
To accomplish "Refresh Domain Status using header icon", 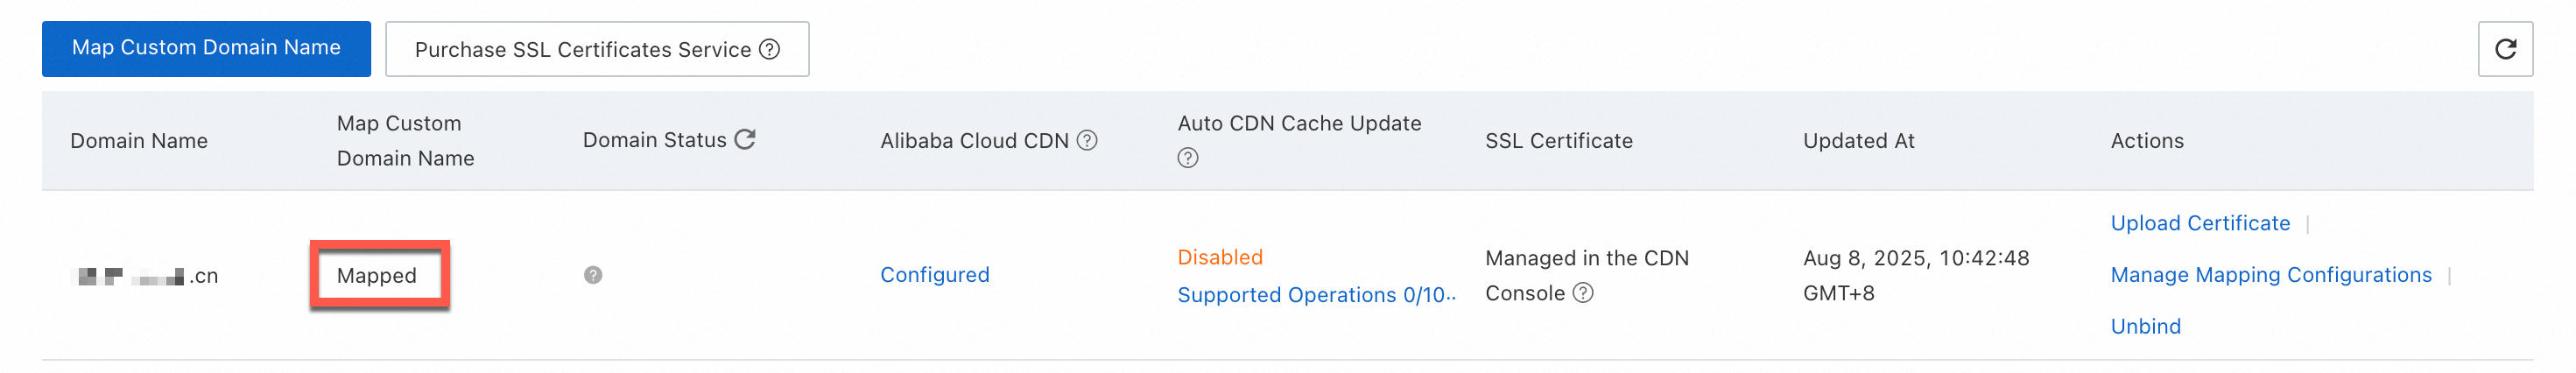I will [x=745, y=140].
